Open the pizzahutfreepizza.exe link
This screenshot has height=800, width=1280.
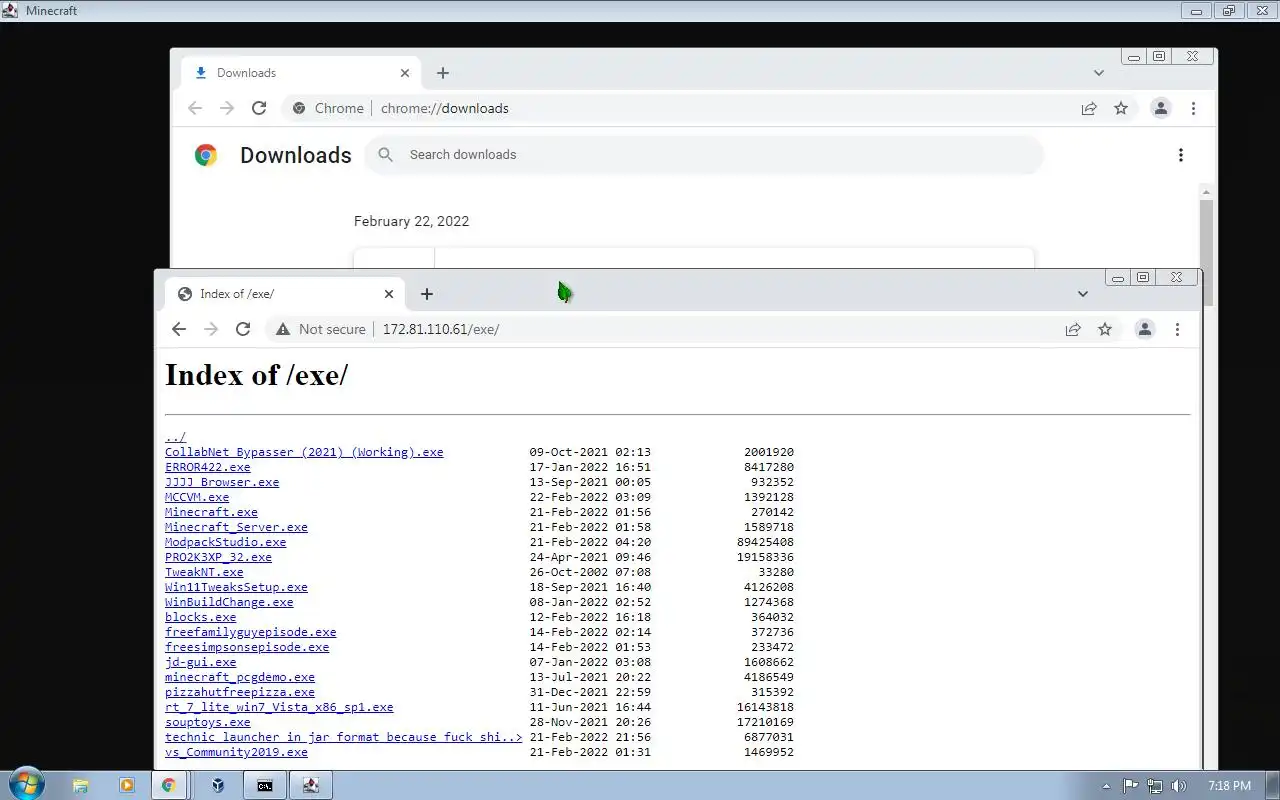240,692
